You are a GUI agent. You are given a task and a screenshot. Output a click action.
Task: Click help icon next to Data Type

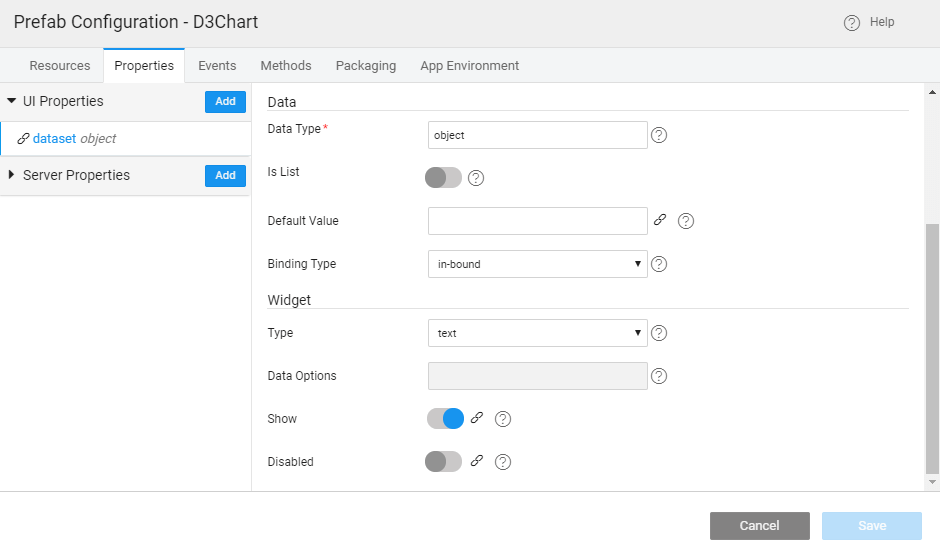(659, 135)
